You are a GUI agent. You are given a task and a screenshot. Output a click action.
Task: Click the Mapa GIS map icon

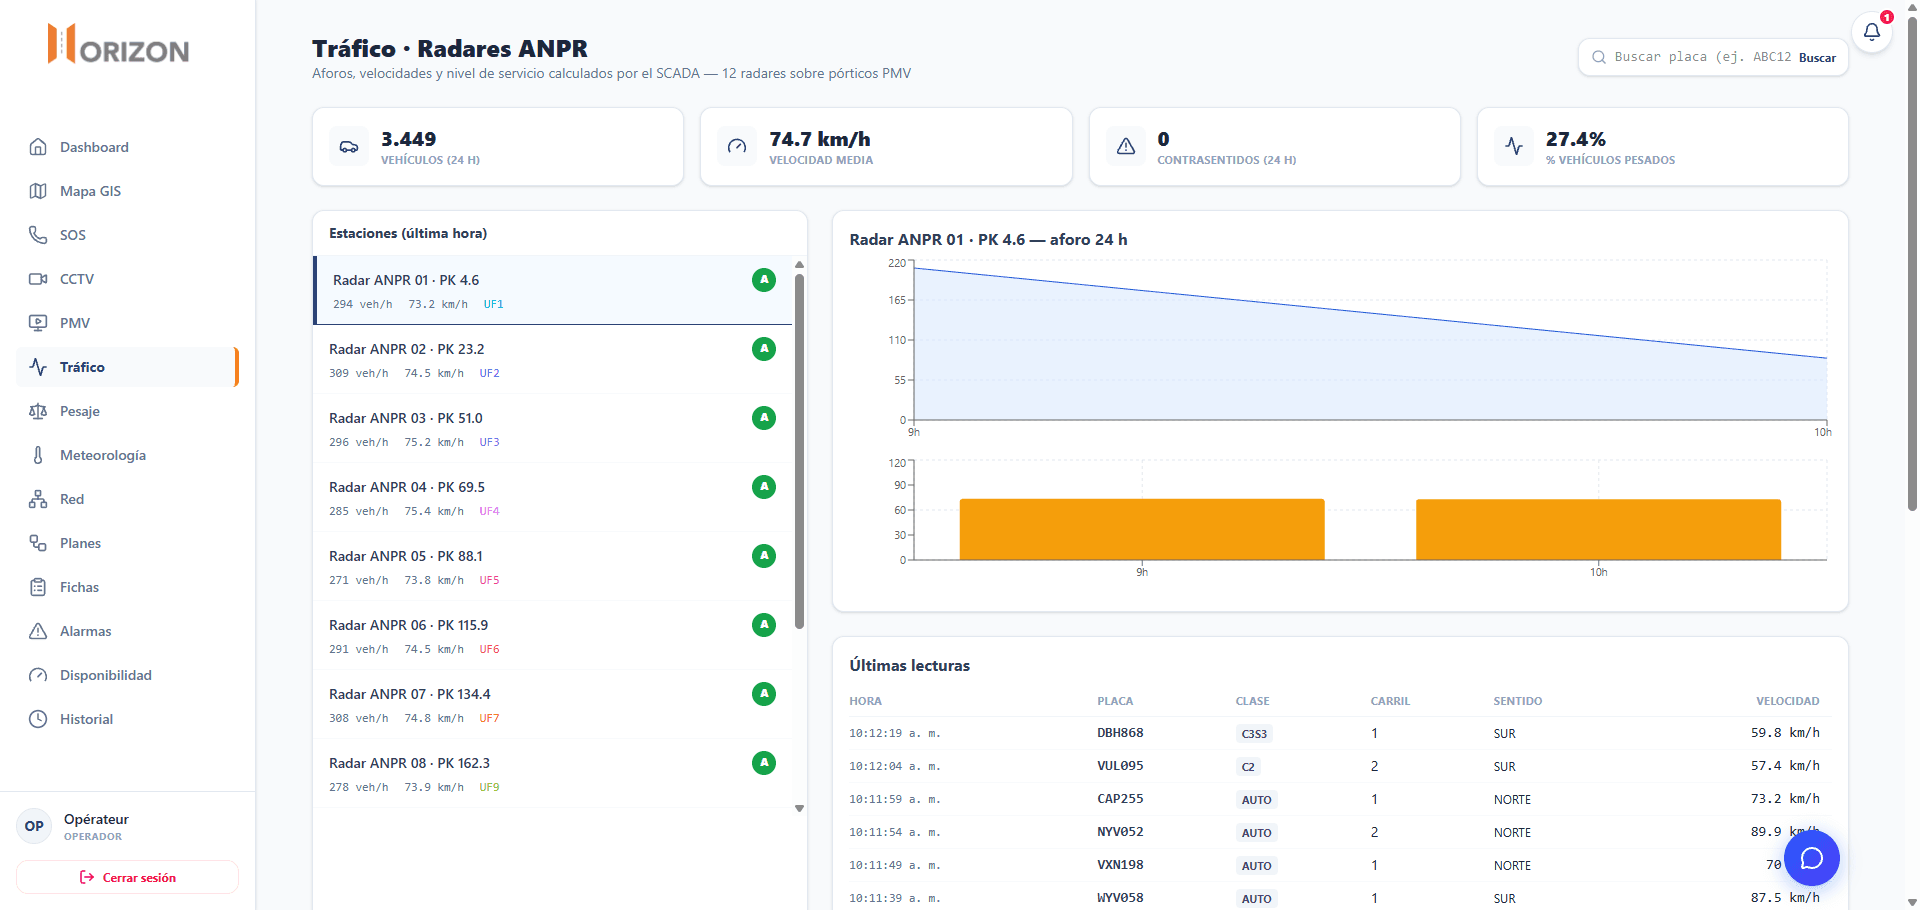point(38,191)
